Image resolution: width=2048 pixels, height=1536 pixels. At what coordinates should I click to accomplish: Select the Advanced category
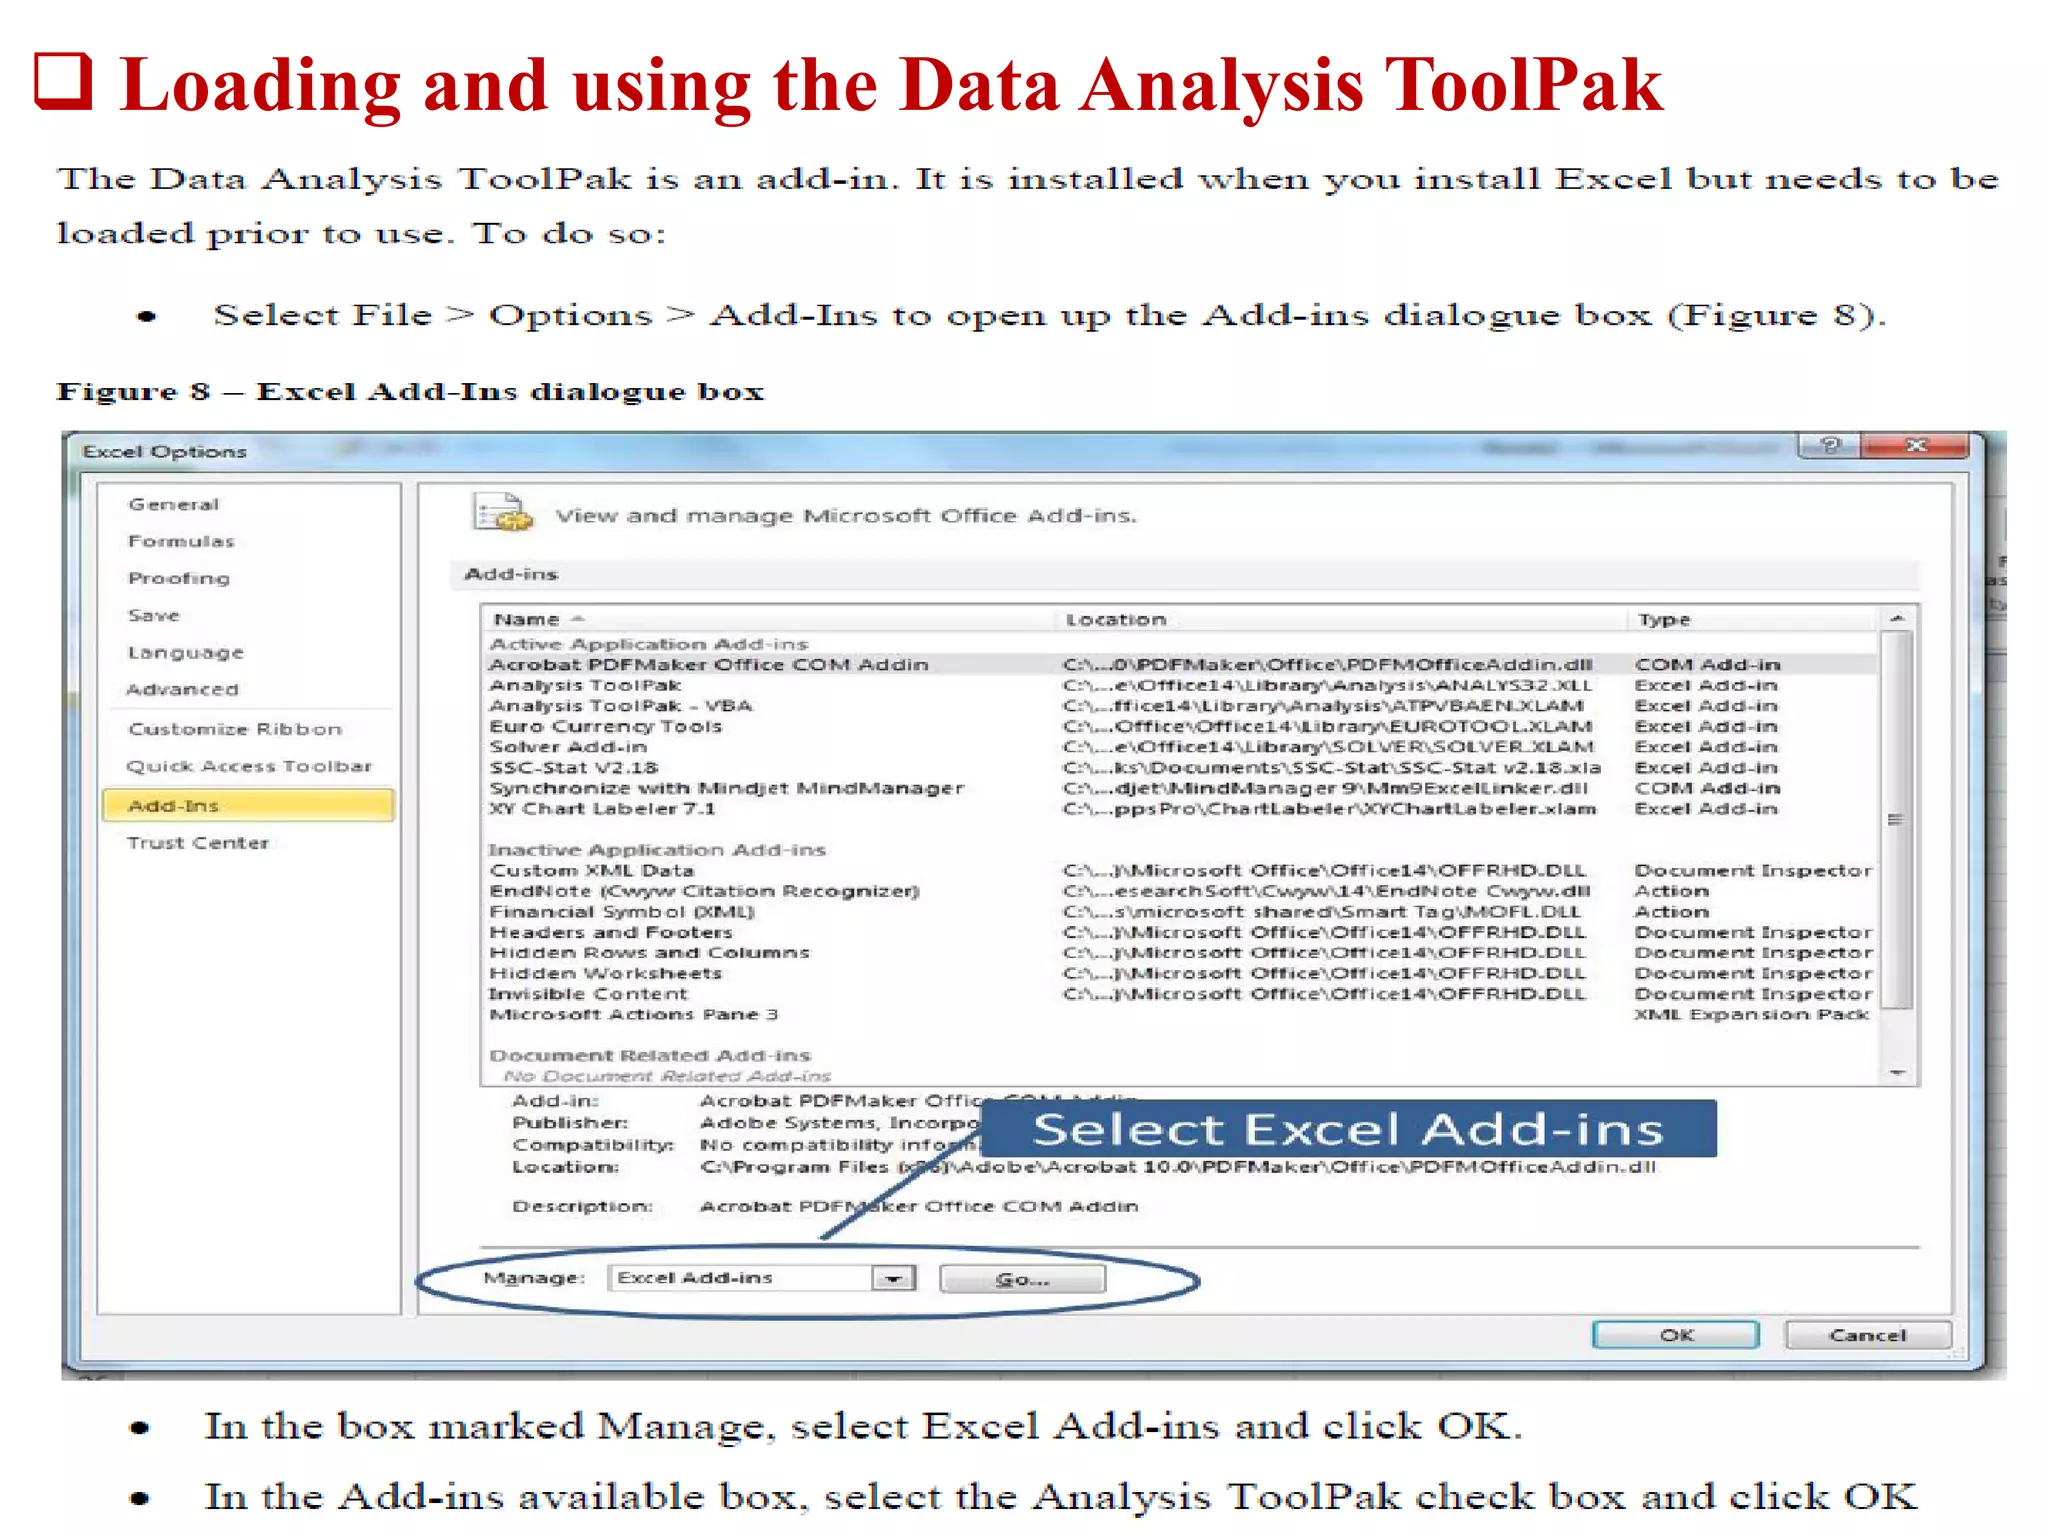tap(183, 689)
